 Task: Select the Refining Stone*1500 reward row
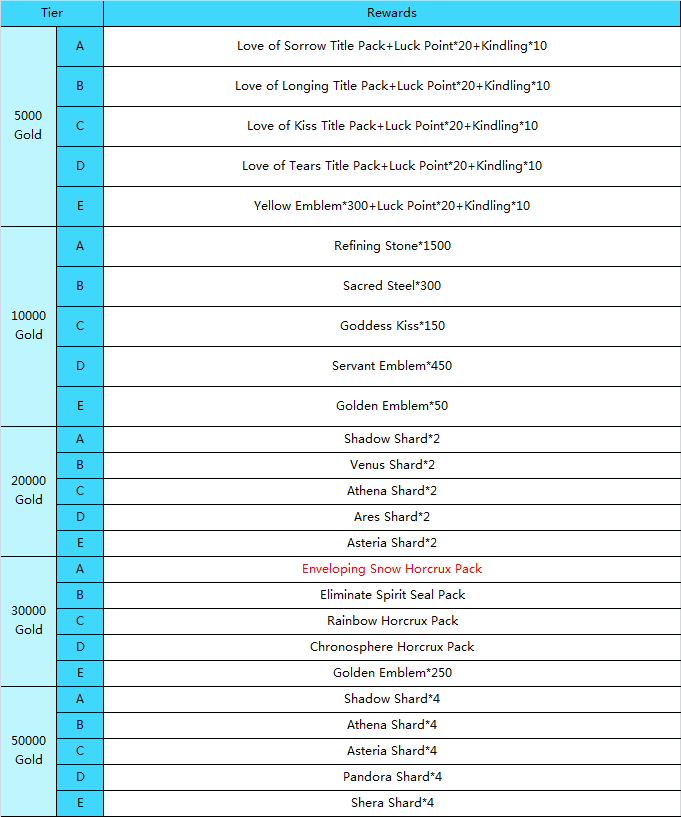pyautogui.click(x=392, y=246)
